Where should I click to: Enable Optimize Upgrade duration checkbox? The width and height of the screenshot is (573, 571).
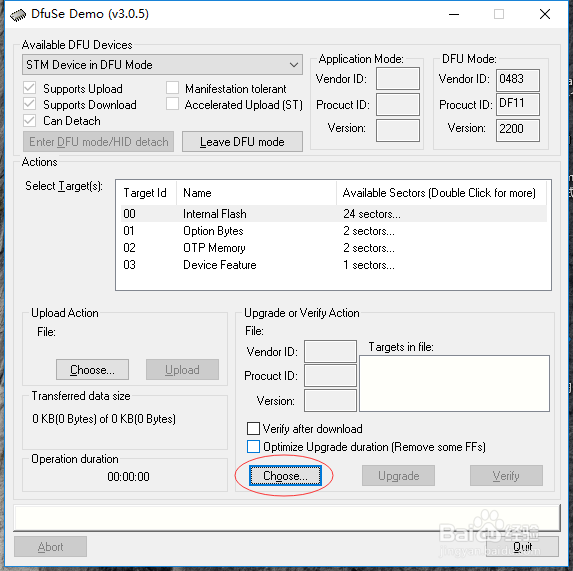[x=253, y=446]
